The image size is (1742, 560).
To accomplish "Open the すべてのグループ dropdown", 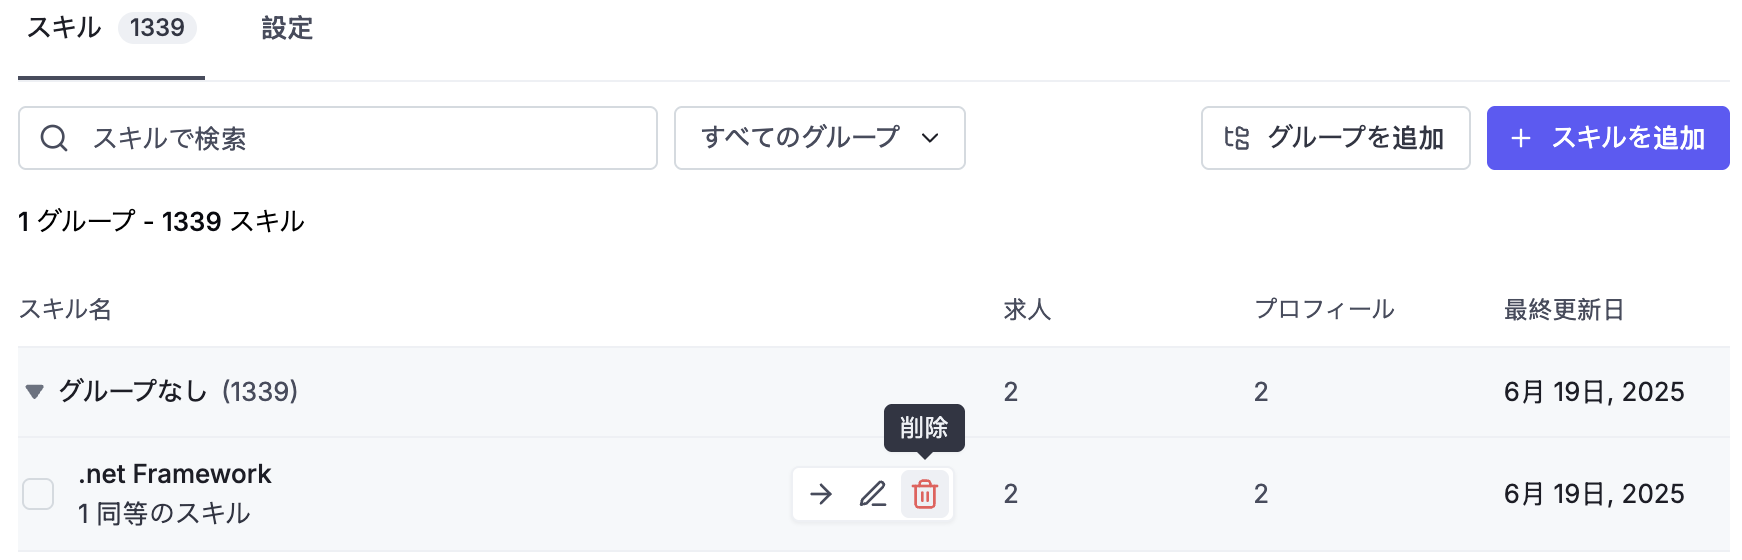I will pos(820,138).
